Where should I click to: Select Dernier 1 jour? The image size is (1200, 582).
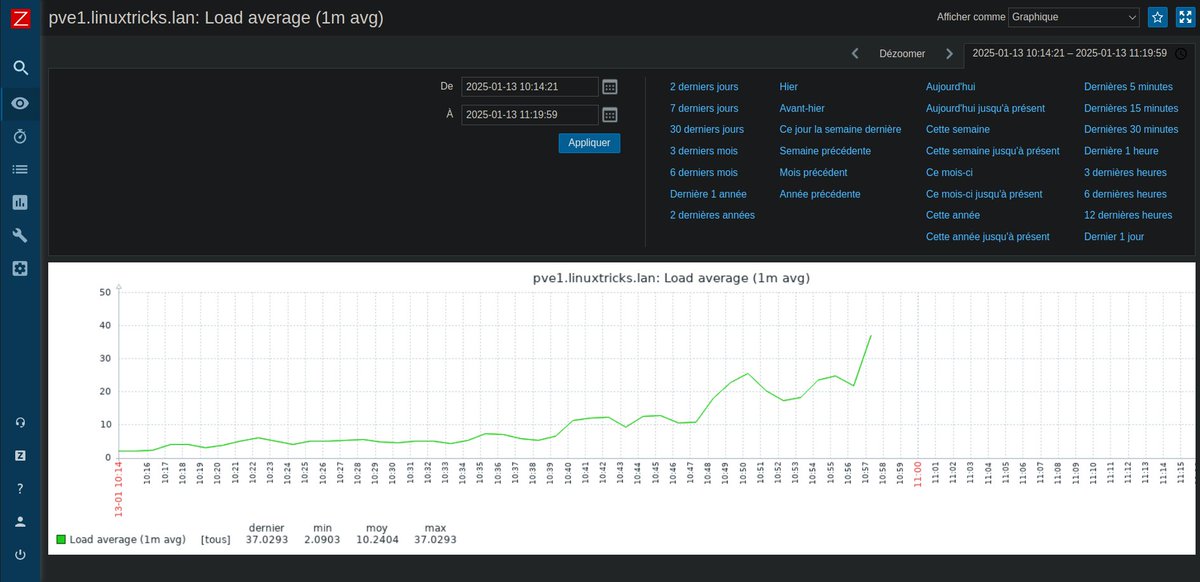[x=1115, y=237]
